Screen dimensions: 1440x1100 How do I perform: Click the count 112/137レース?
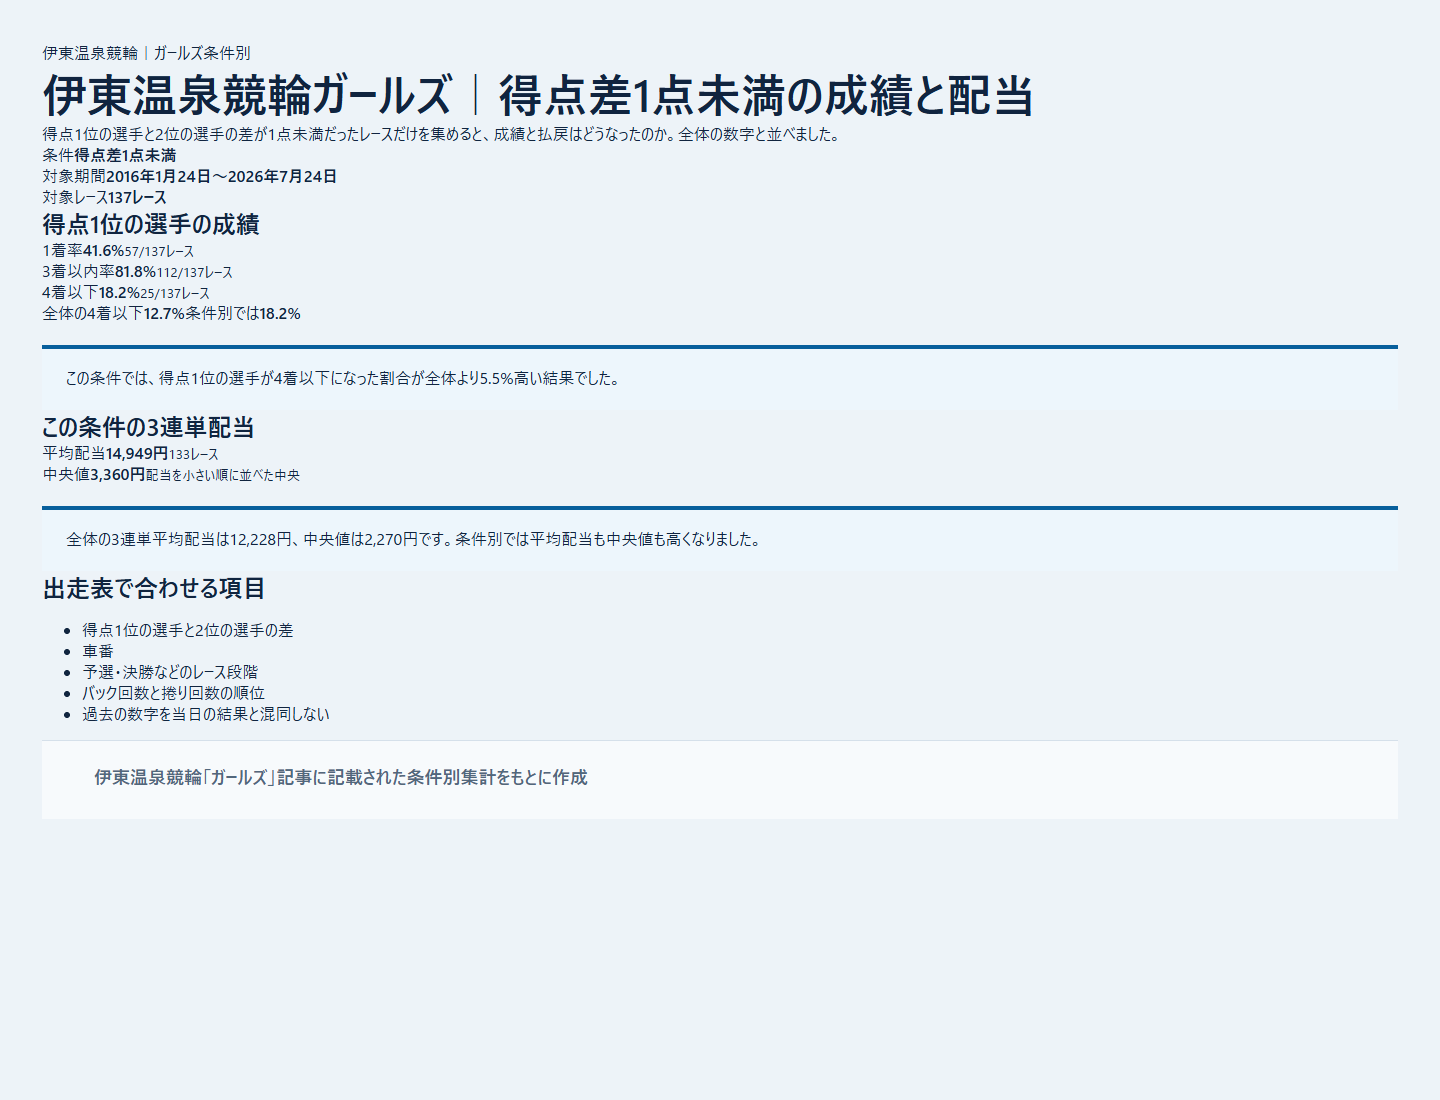[x=195, y=273]
